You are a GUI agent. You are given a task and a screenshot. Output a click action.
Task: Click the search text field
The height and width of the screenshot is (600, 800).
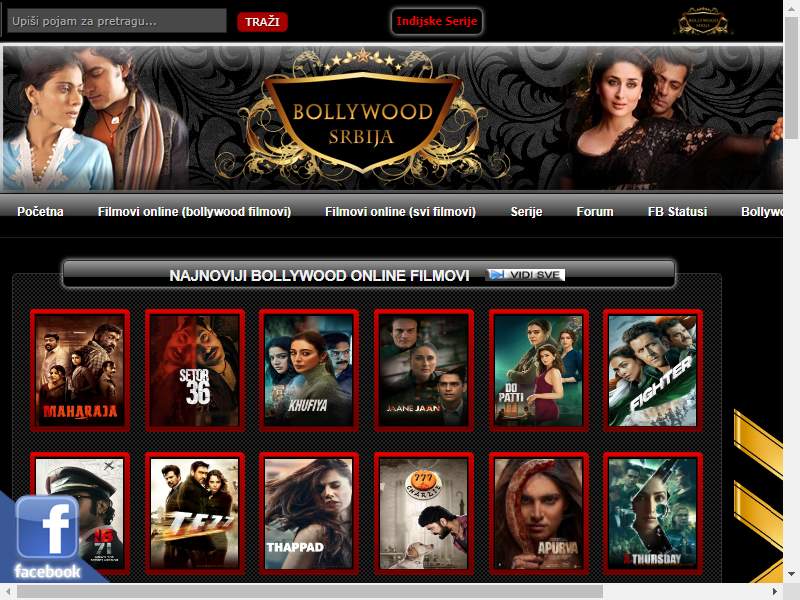click(117, 21)
